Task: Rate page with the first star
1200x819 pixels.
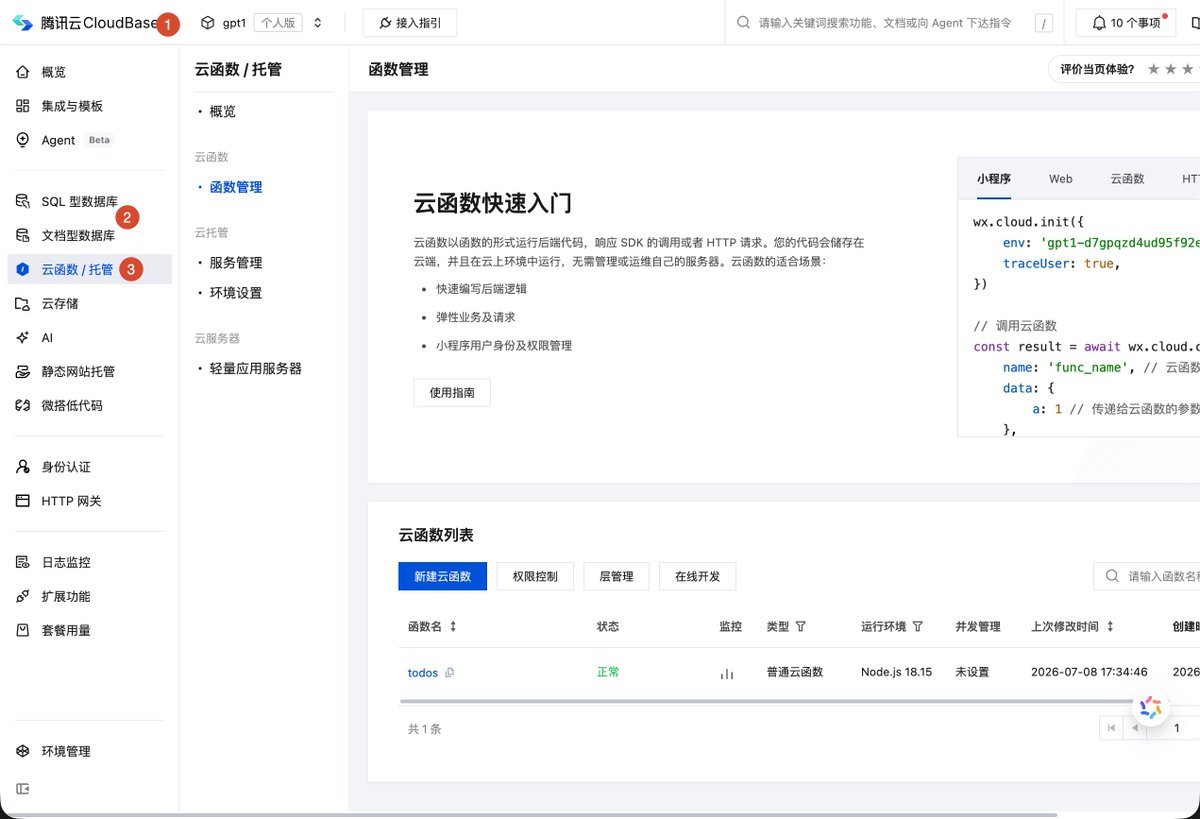Action: coord(1154,69)
